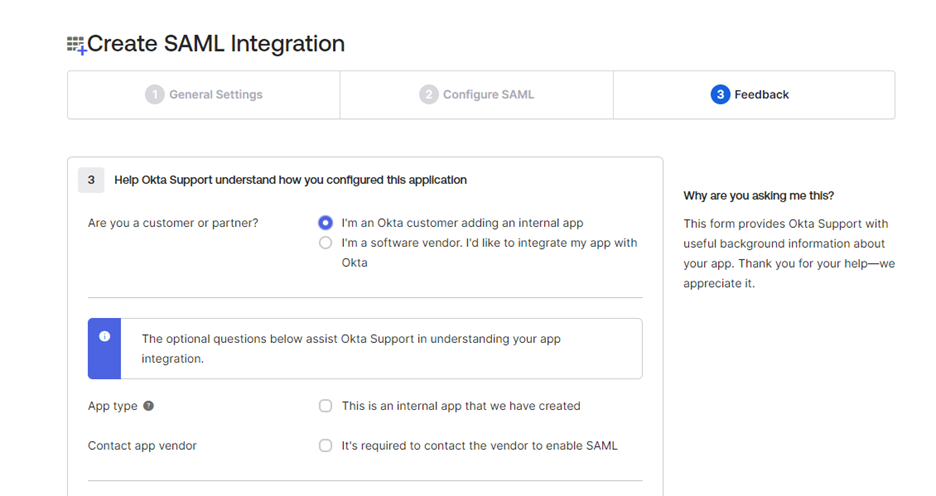Select the software vendor radio button
The image size is (936, 496).
(325, 243)
